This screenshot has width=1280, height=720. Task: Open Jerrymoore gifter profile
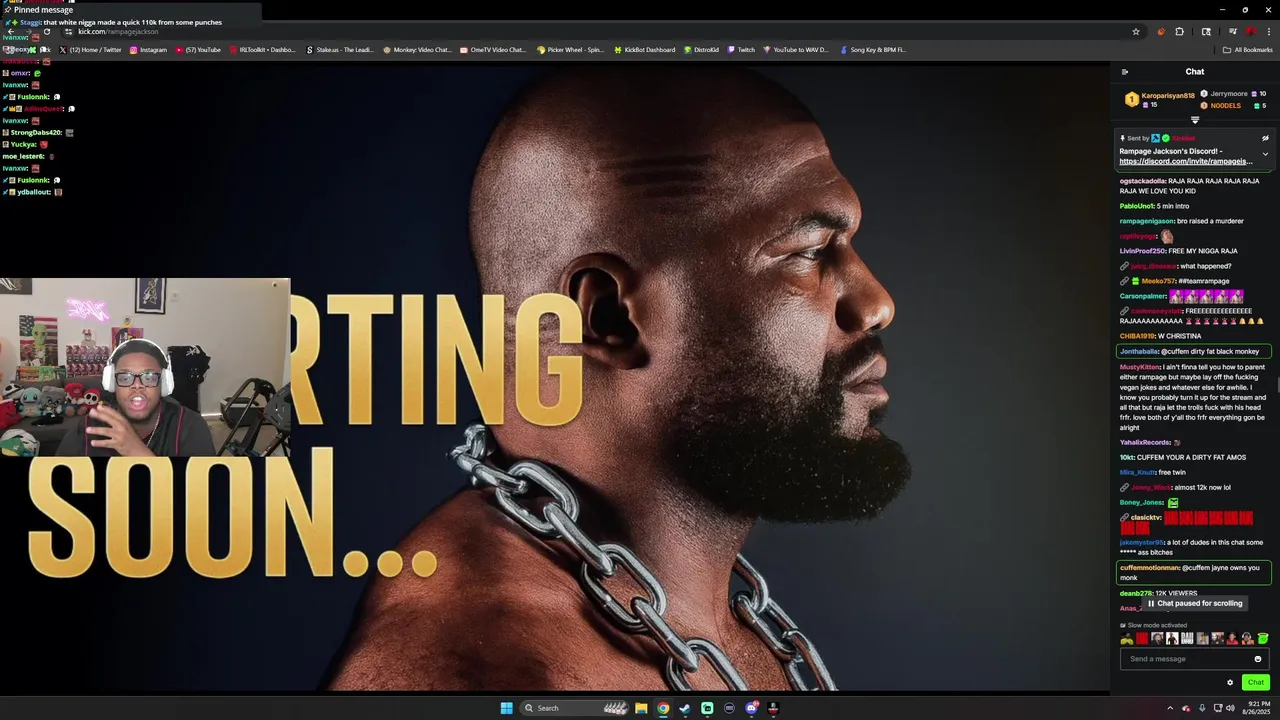[1229, 94]
